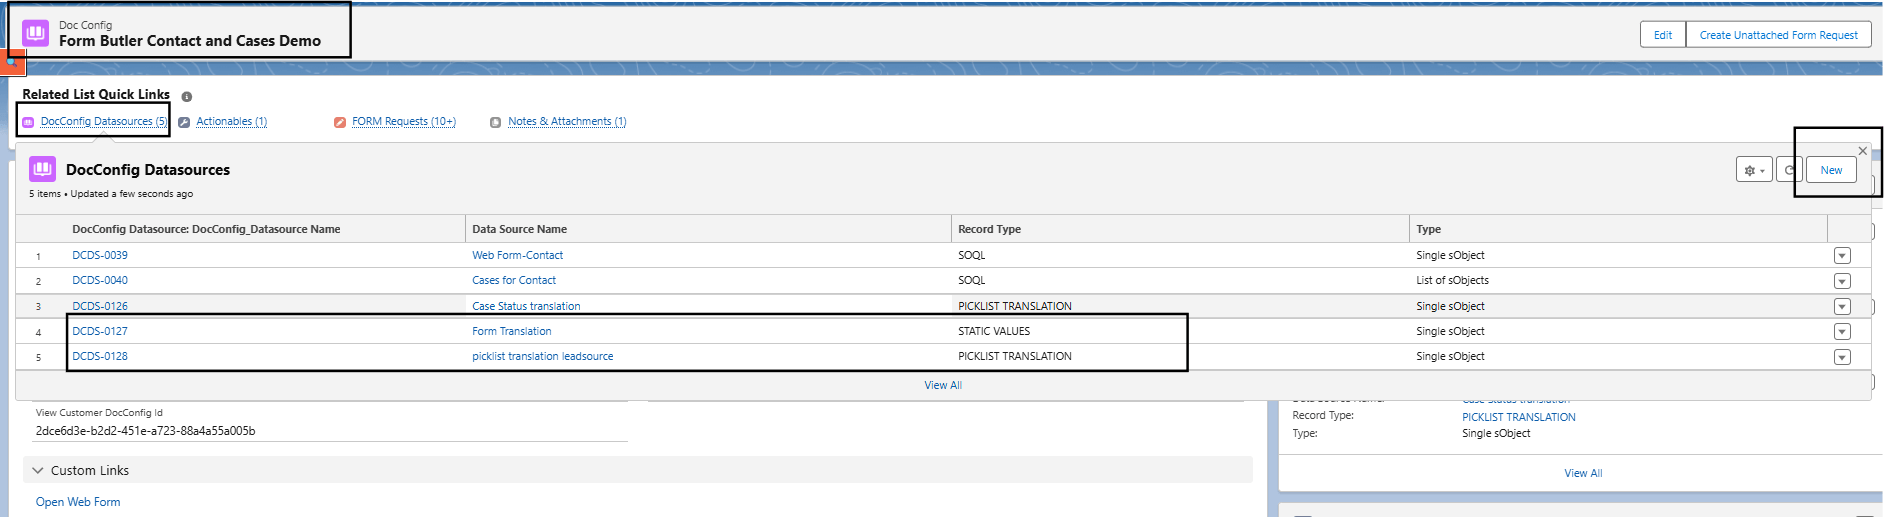Collapse the Custom Links section
This screenshot has height=517, width=1884.
[x=38, y=470]
